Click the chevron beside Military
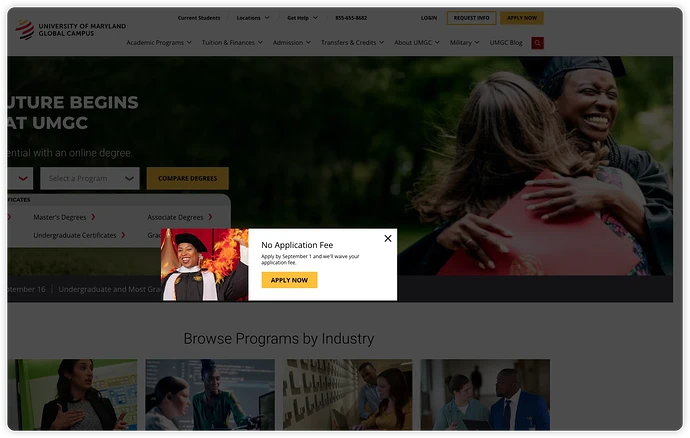The width and height of the screenshot is (690, 438). (477, 43)
